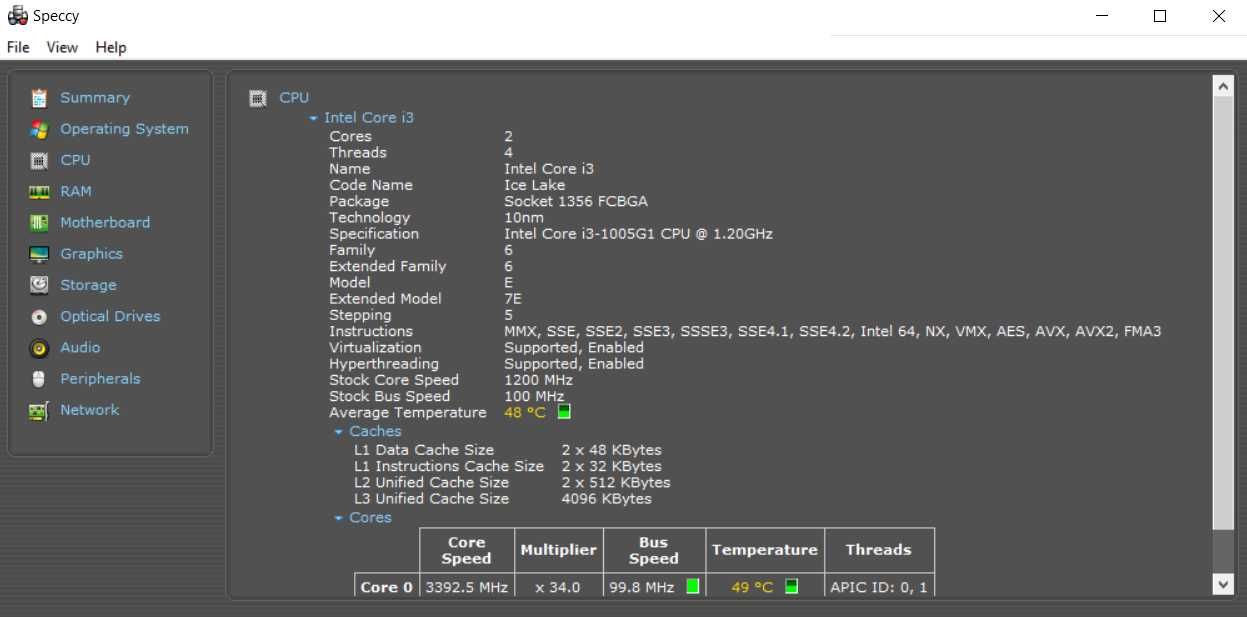Image resolution: width=1247 pixels, height=617 pixels.
Task: Click the L2 Unified Cache value '2 x 512 KBytes'
Action: tap(615, 482)
